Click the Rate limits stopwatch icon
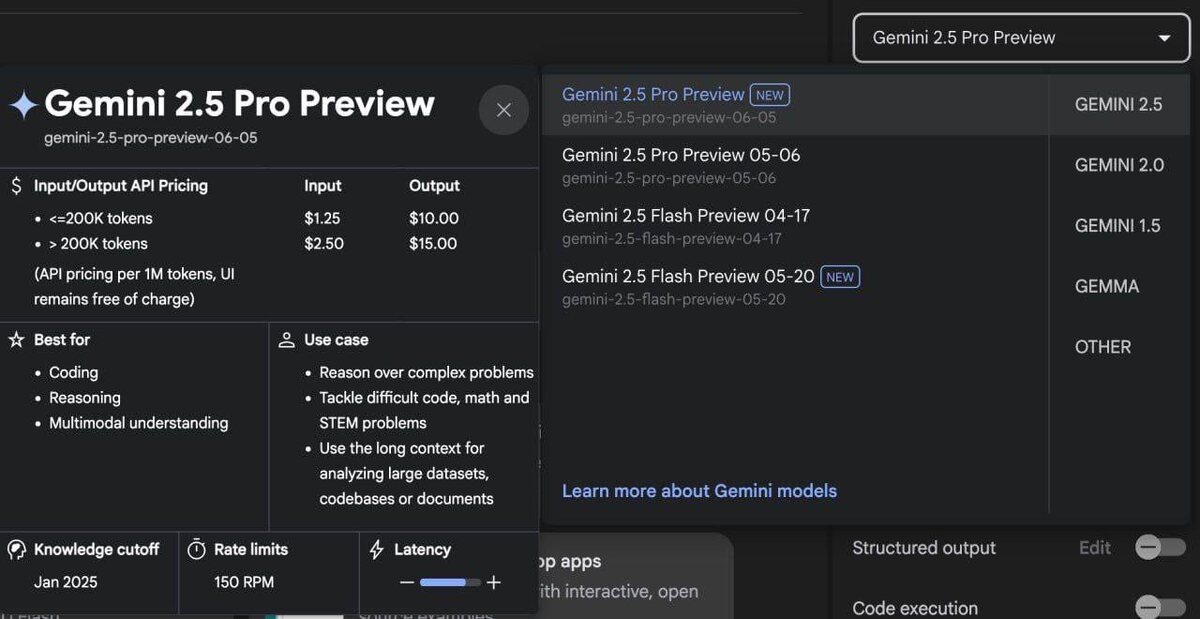The width and height of the screenshot is (1200, 619). point(197,550)
